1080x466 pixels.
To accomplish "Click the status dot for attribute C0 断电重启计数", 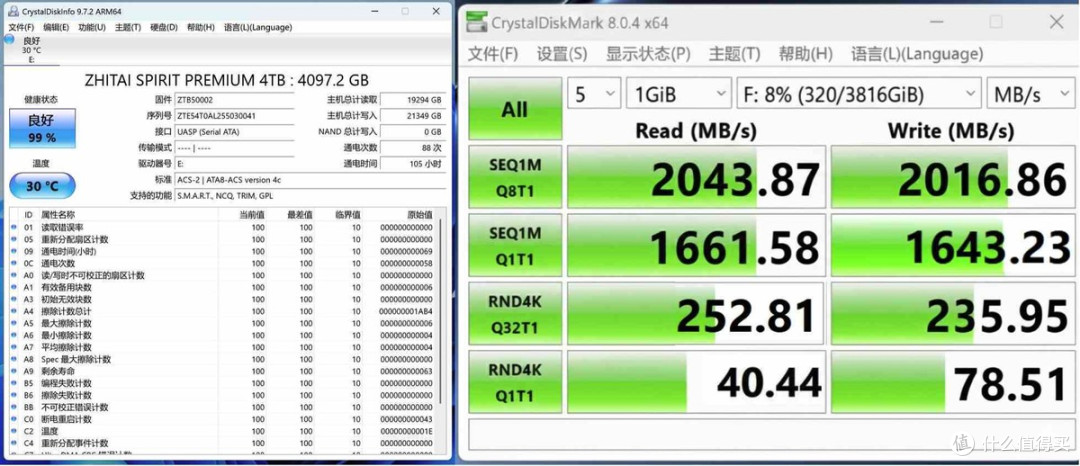I will click(14, 419).
